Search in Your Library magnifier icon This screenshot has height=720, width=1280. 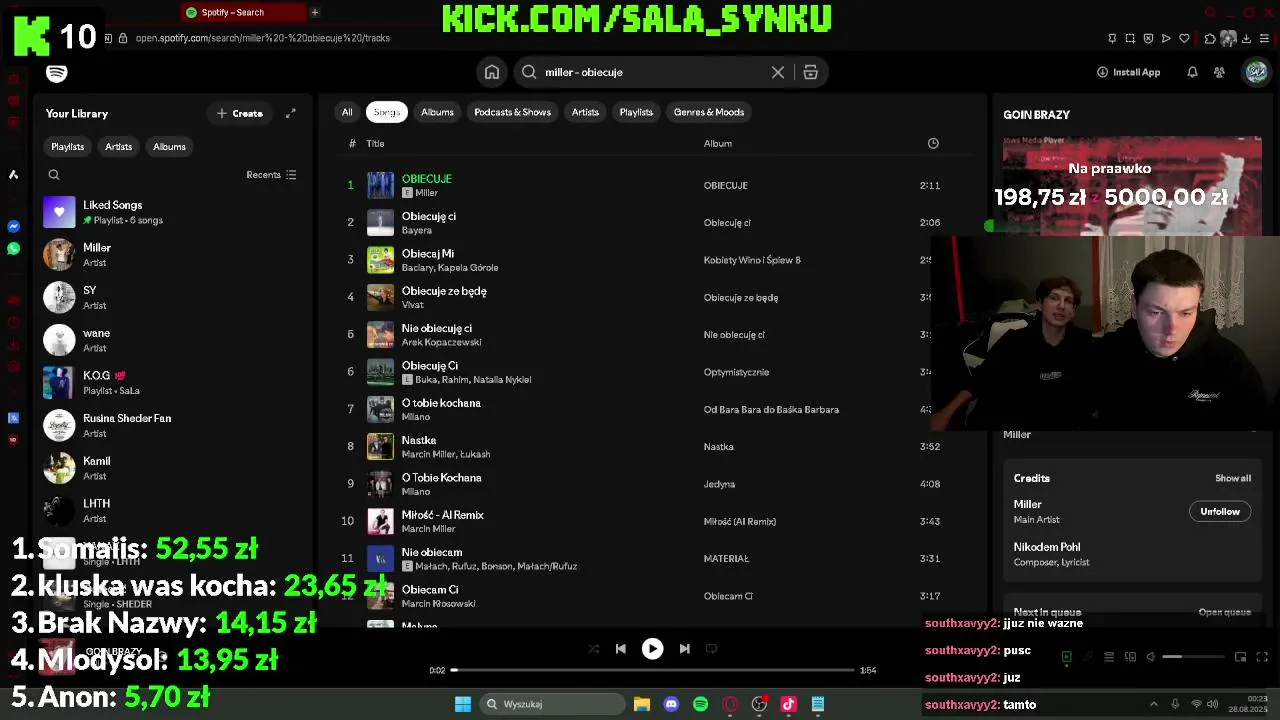coord(54,175)
